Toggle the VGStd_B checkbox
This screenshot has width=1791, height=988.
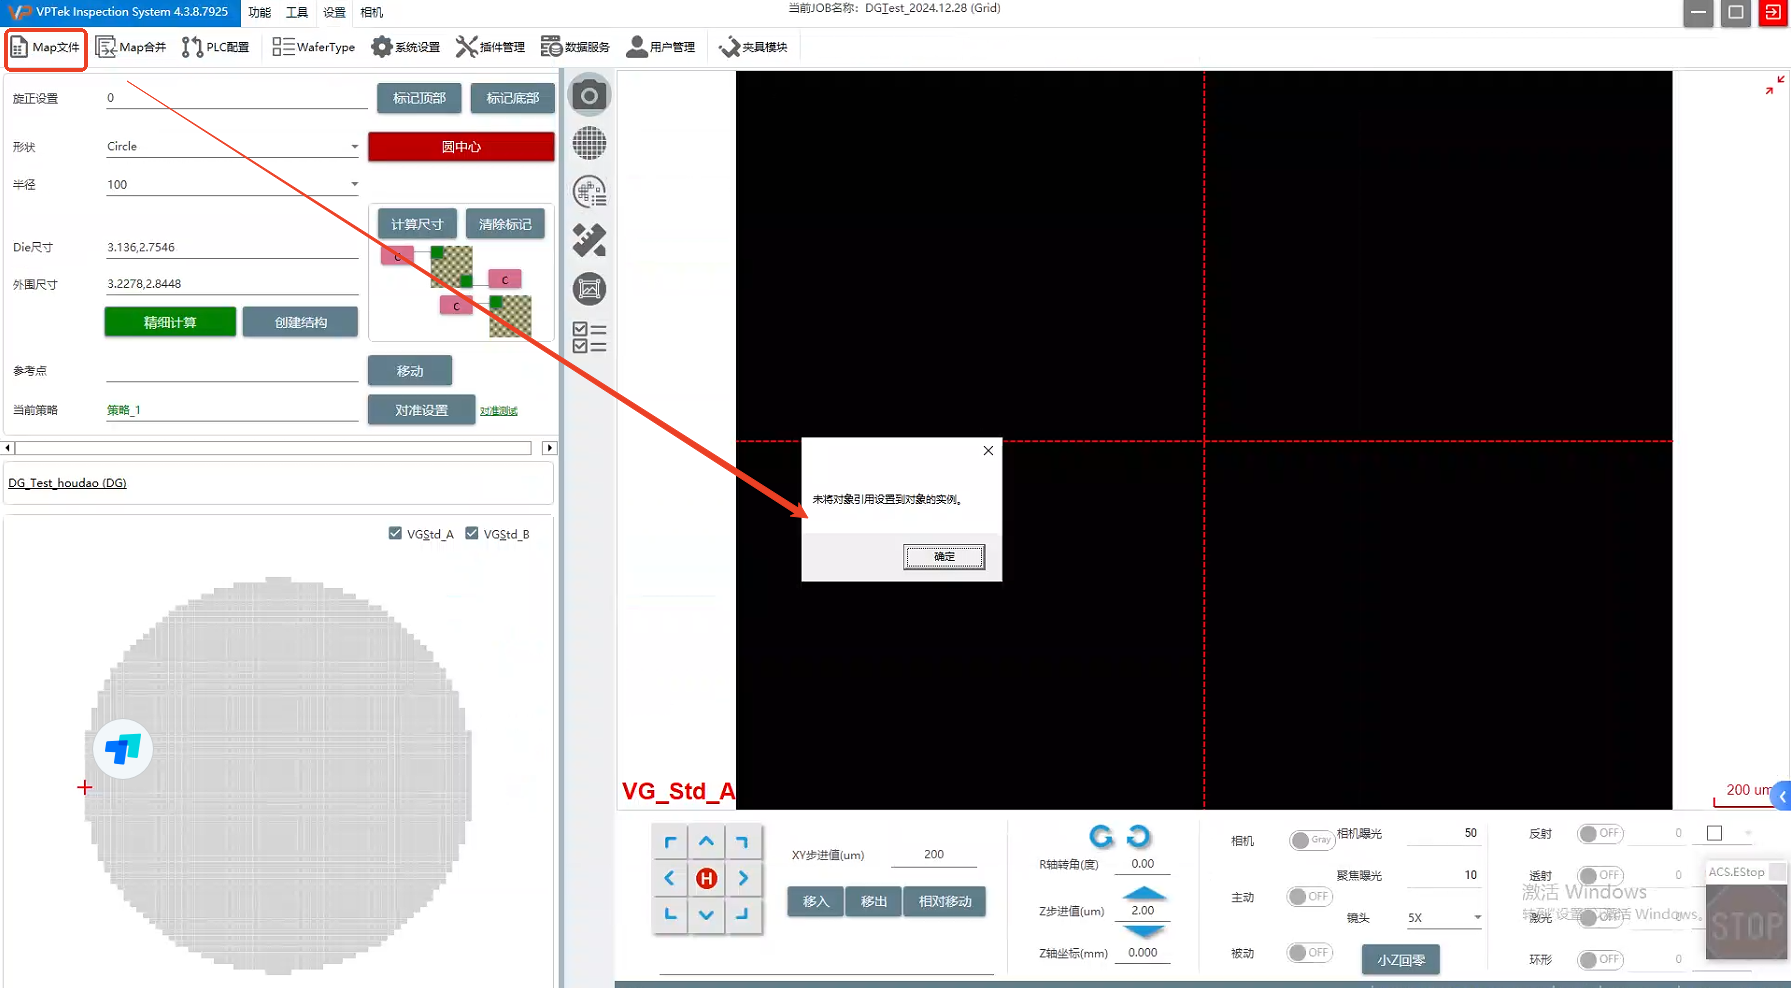point(472,533)
